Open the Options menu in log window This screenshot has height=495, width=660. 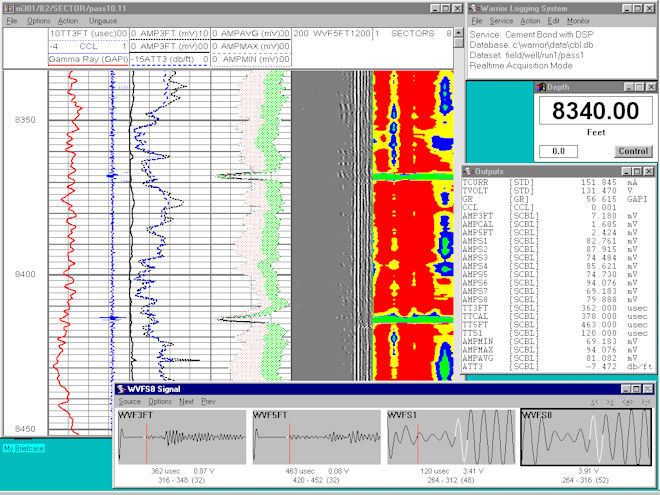tap(38, 20)
